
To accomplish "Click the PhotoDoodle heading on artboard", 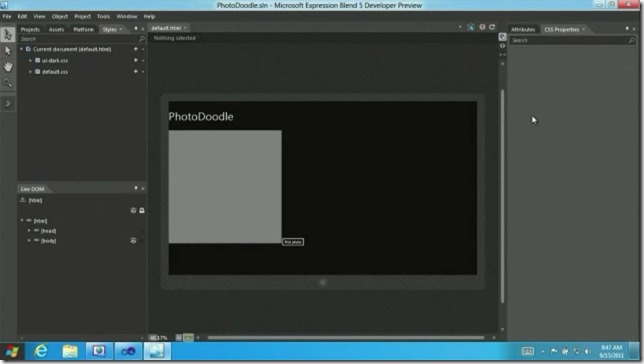I will tap(201, 116).
